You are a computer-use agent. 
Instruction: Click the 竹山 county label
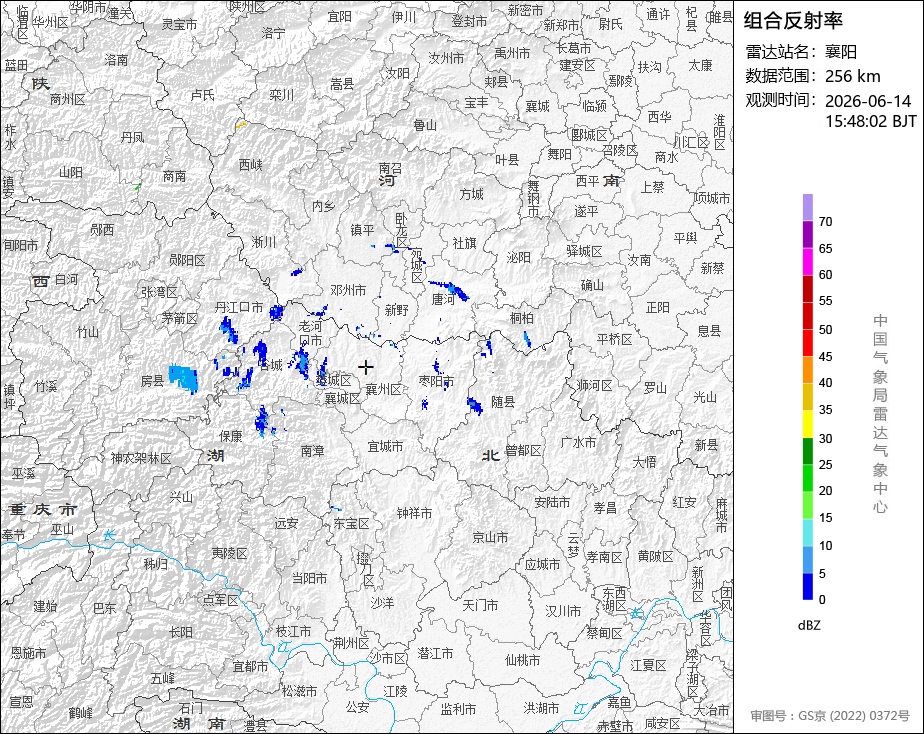coord(88,333)
